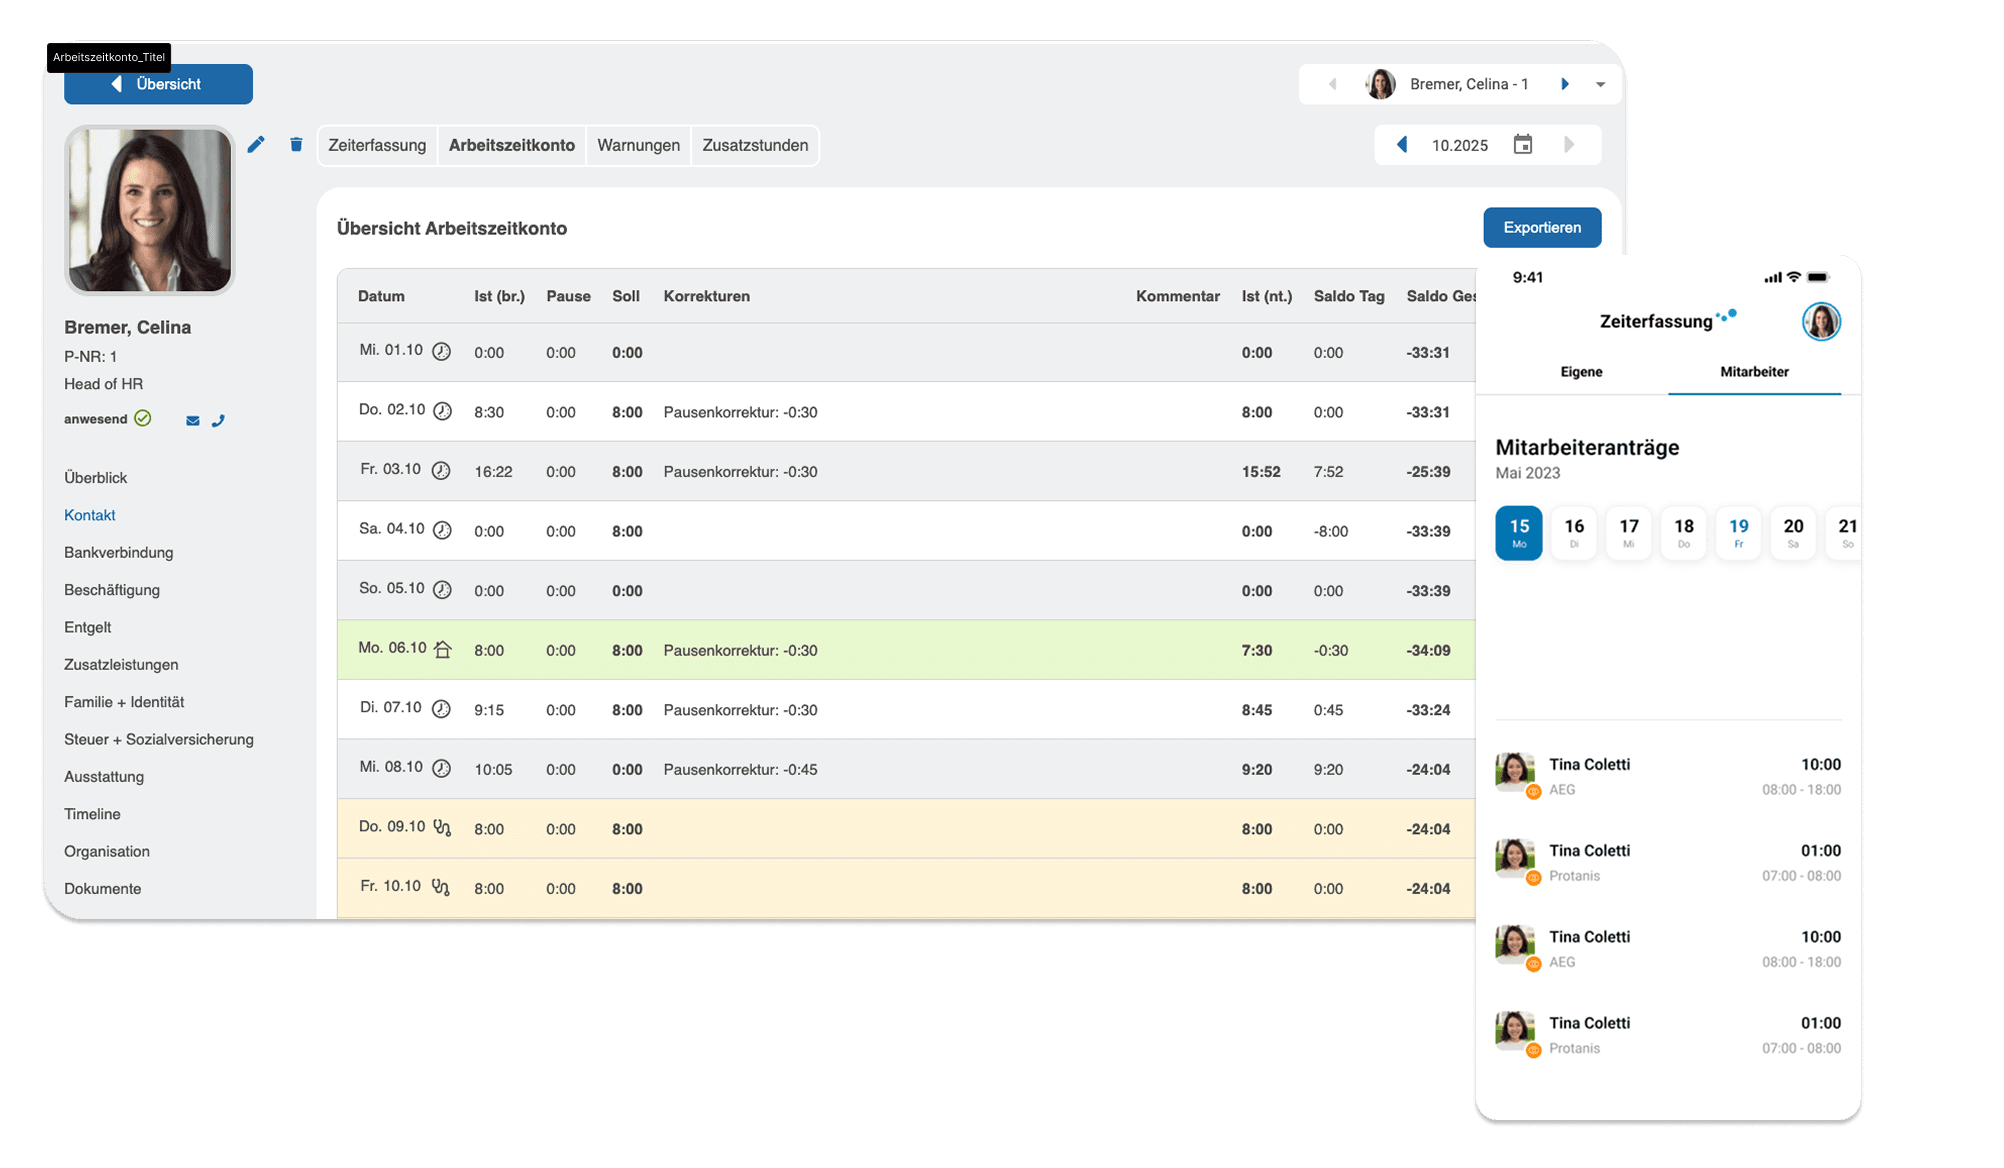2004x1168 pixels.
Task: Click the stethoscope sickness icon on Do. 09.10
Action: click(442, 828)
